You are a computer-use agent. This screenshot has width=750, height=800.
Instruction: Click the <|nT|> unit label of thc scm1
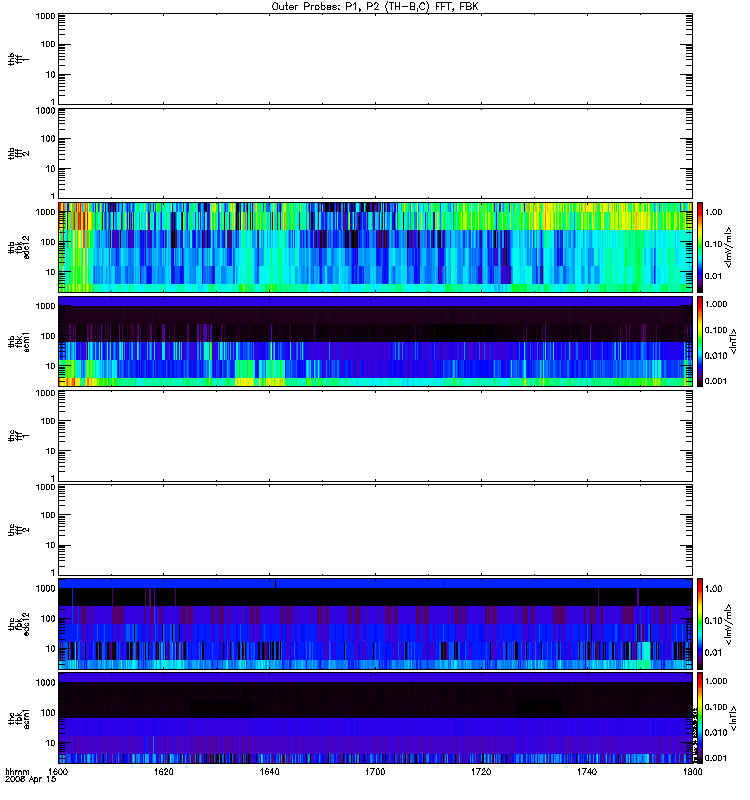[734, 718]
